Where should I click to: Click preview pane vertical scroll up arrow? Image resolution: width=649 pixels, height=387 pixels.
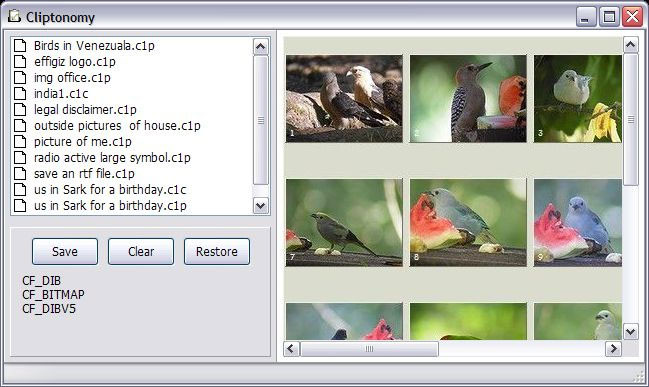click(630, 45)
